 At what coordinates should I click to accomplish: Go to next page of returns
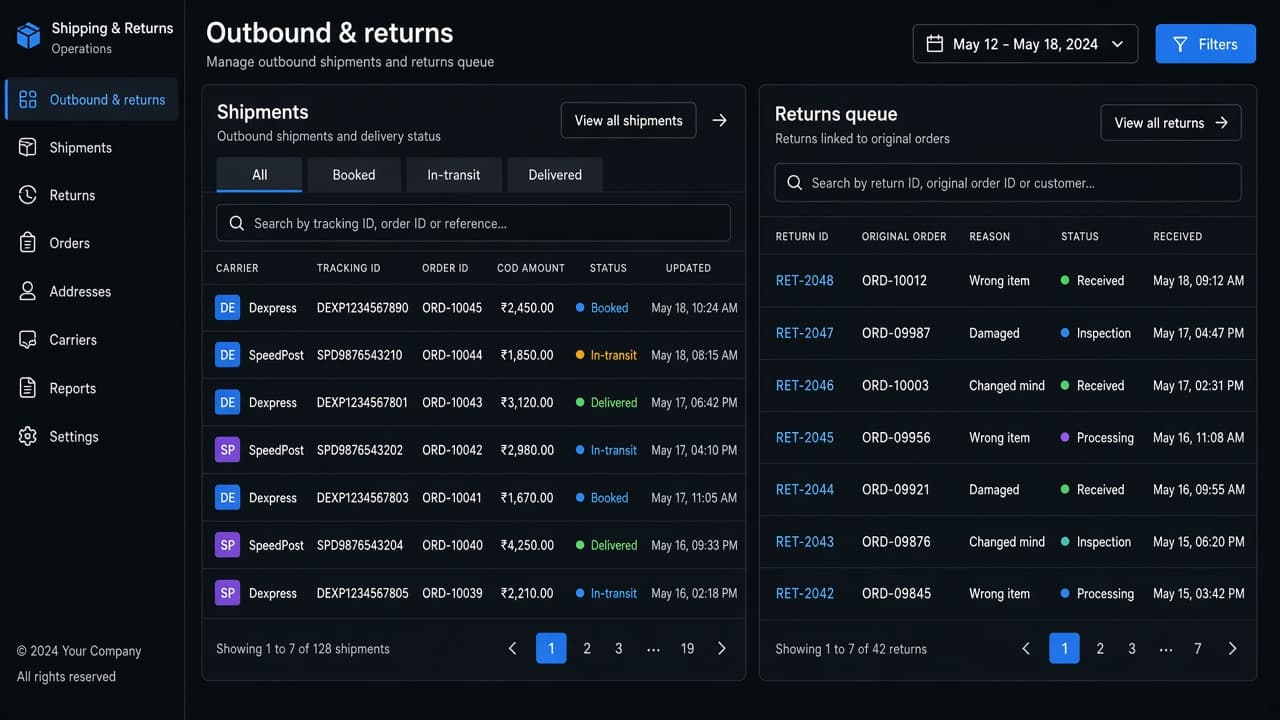tap(1232, 648)
